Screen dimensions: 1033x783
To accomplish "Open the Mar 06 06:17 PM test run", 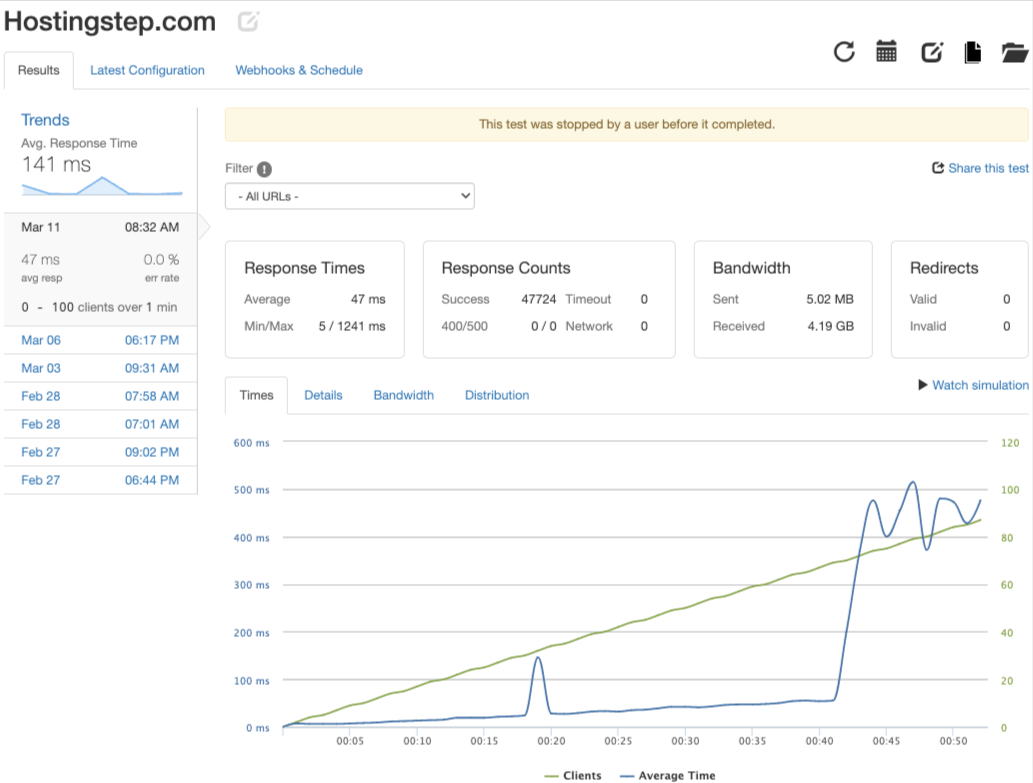I will (100, 340).
